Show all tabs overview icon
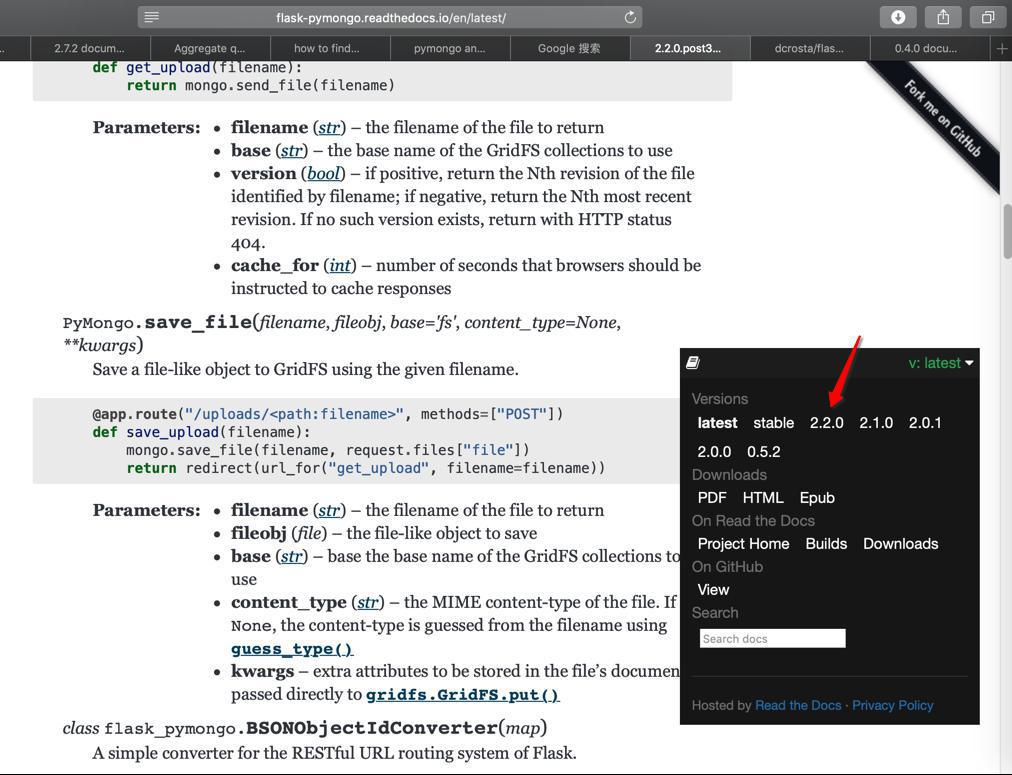 click(987, 17)
